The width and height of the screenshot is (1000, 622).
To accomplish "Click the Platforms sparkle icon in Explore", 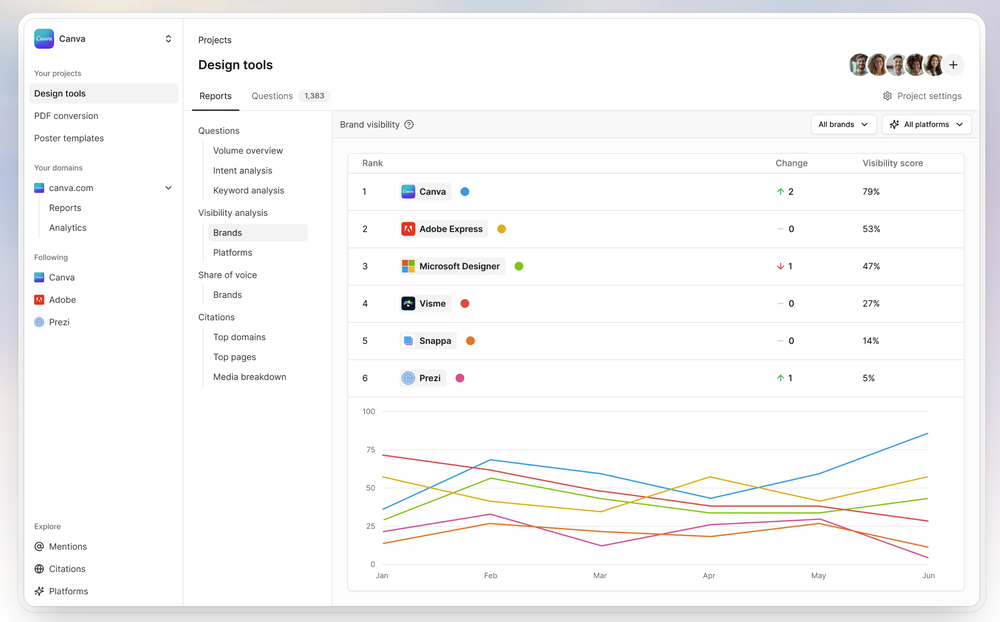I will click(x=39, y=591).
